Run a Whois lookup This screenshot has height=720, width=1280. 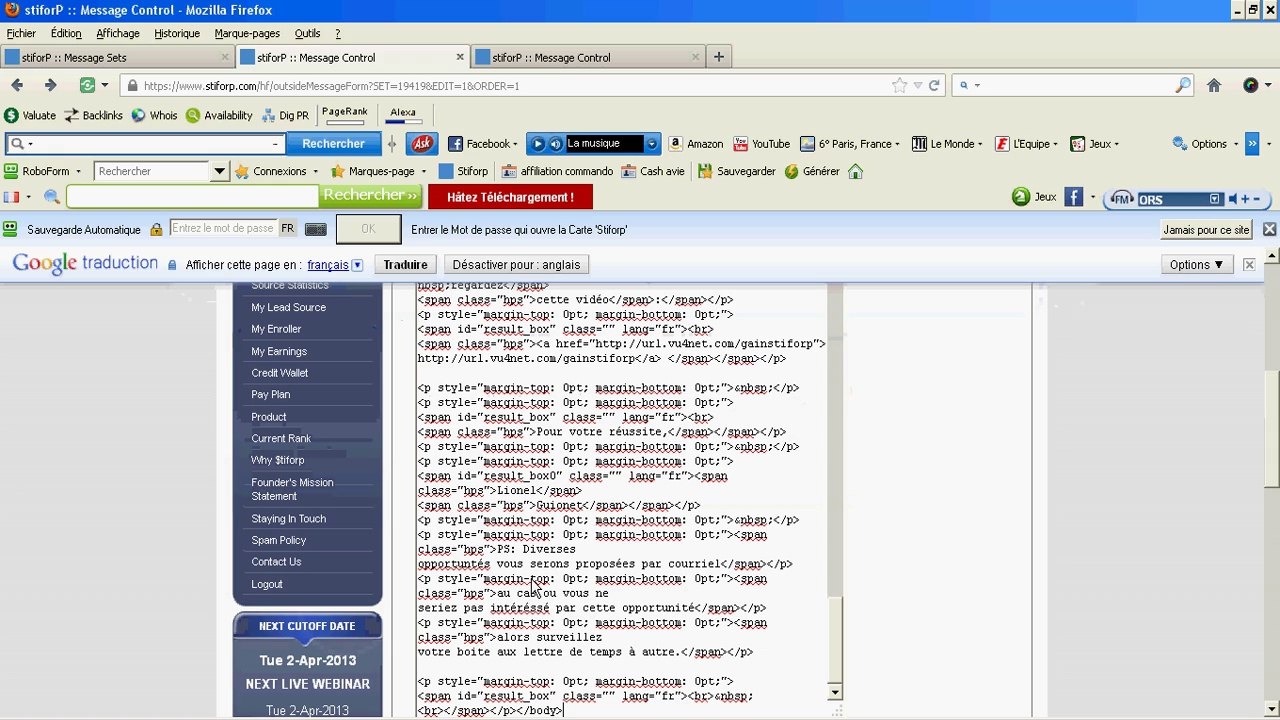(154, 116)
